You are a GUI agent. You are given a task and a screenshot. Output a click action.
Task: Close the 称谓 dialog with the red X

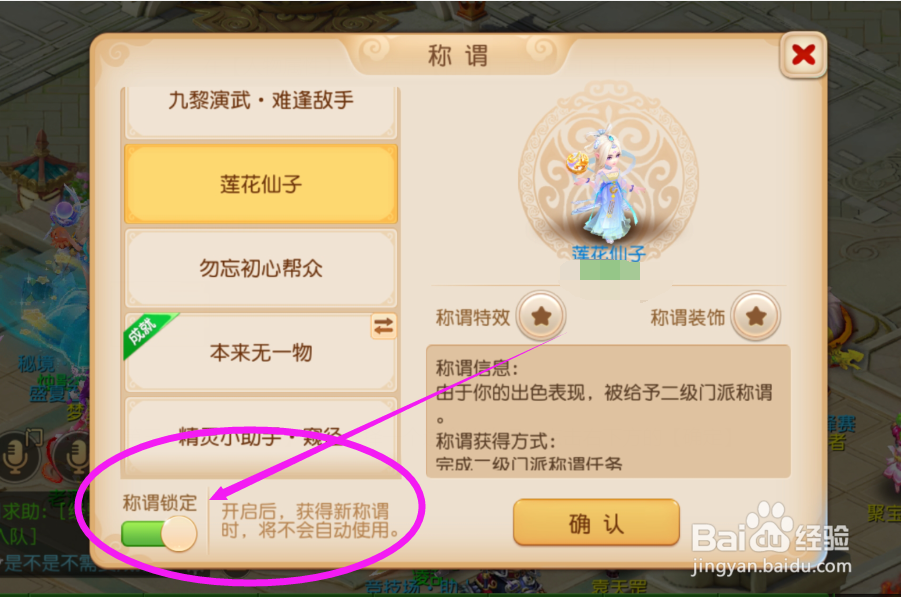pyautogui.click(x=803, y=55)
